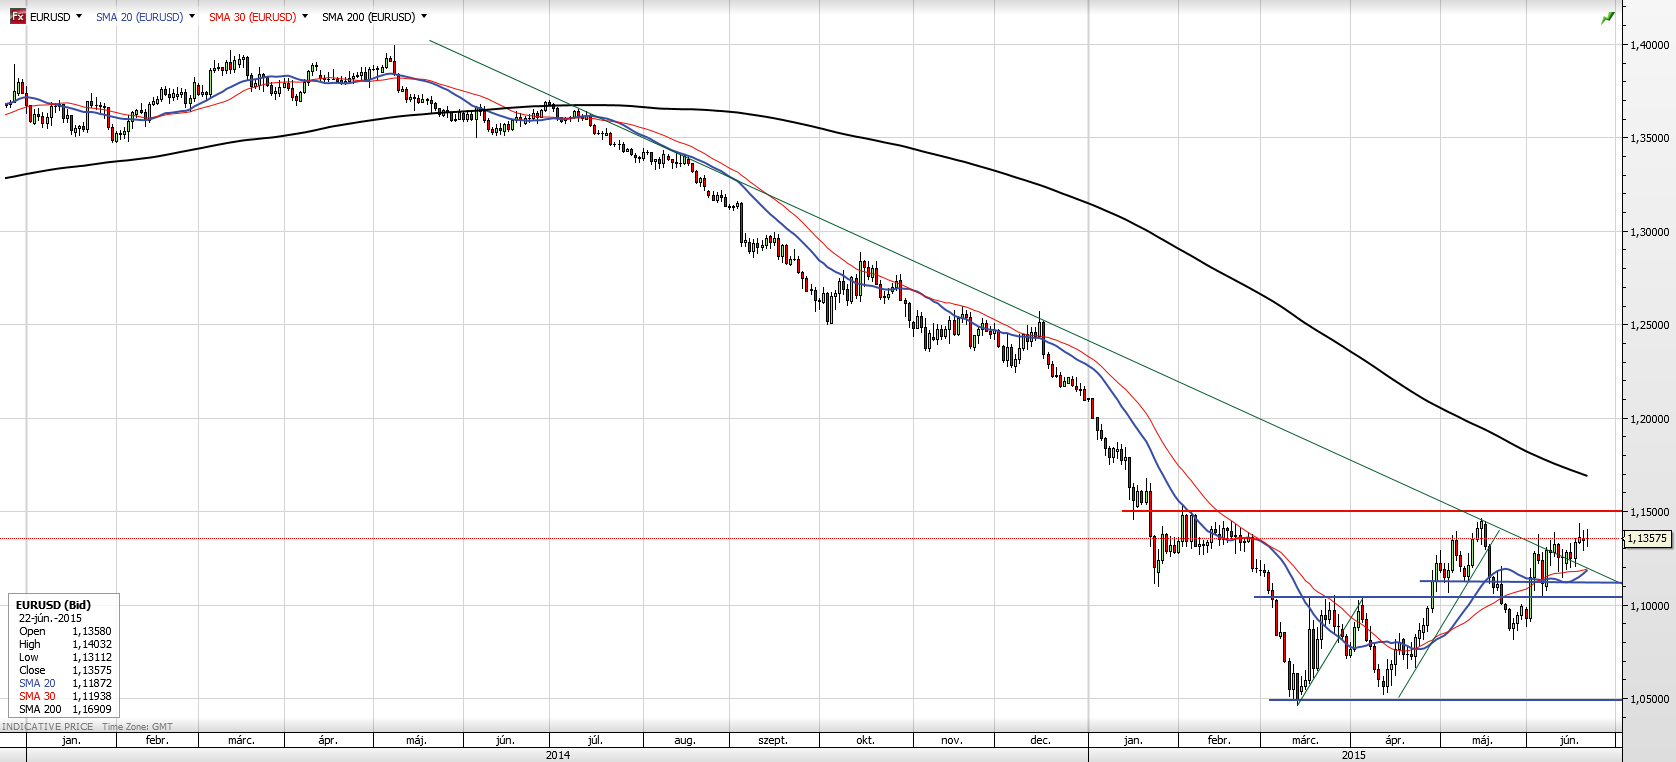The image size is (1676, 762).
Task: Click the 1,20000 price axis label
Action: pyautogui.click(x=1650, y=419)
